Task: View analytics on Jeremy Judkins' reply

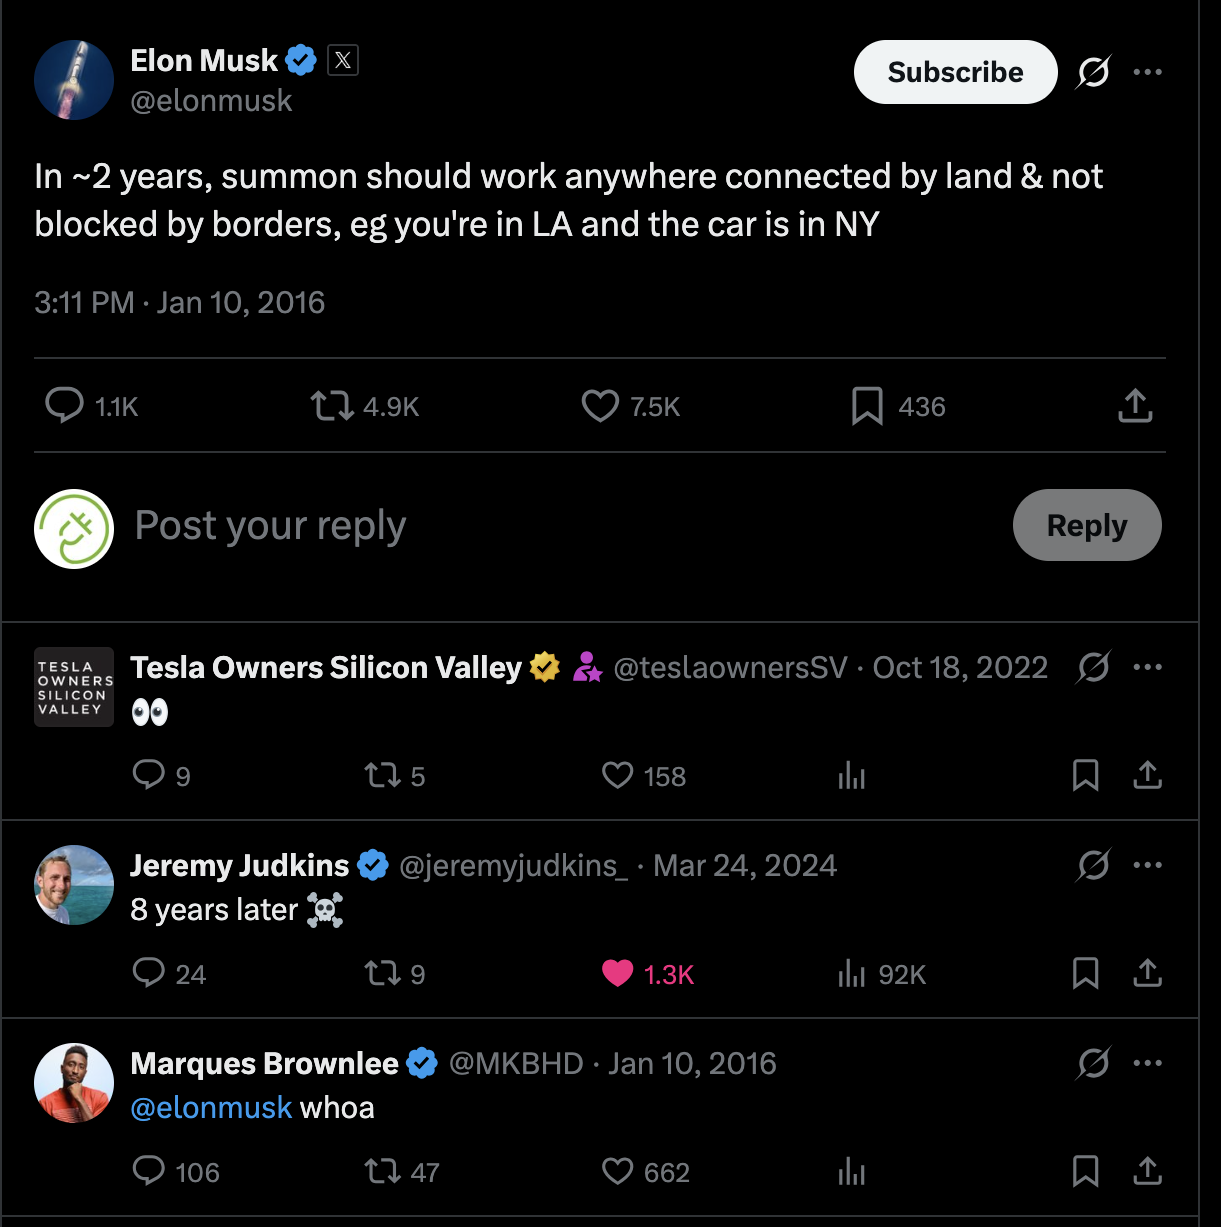Action: click(852, 974)
